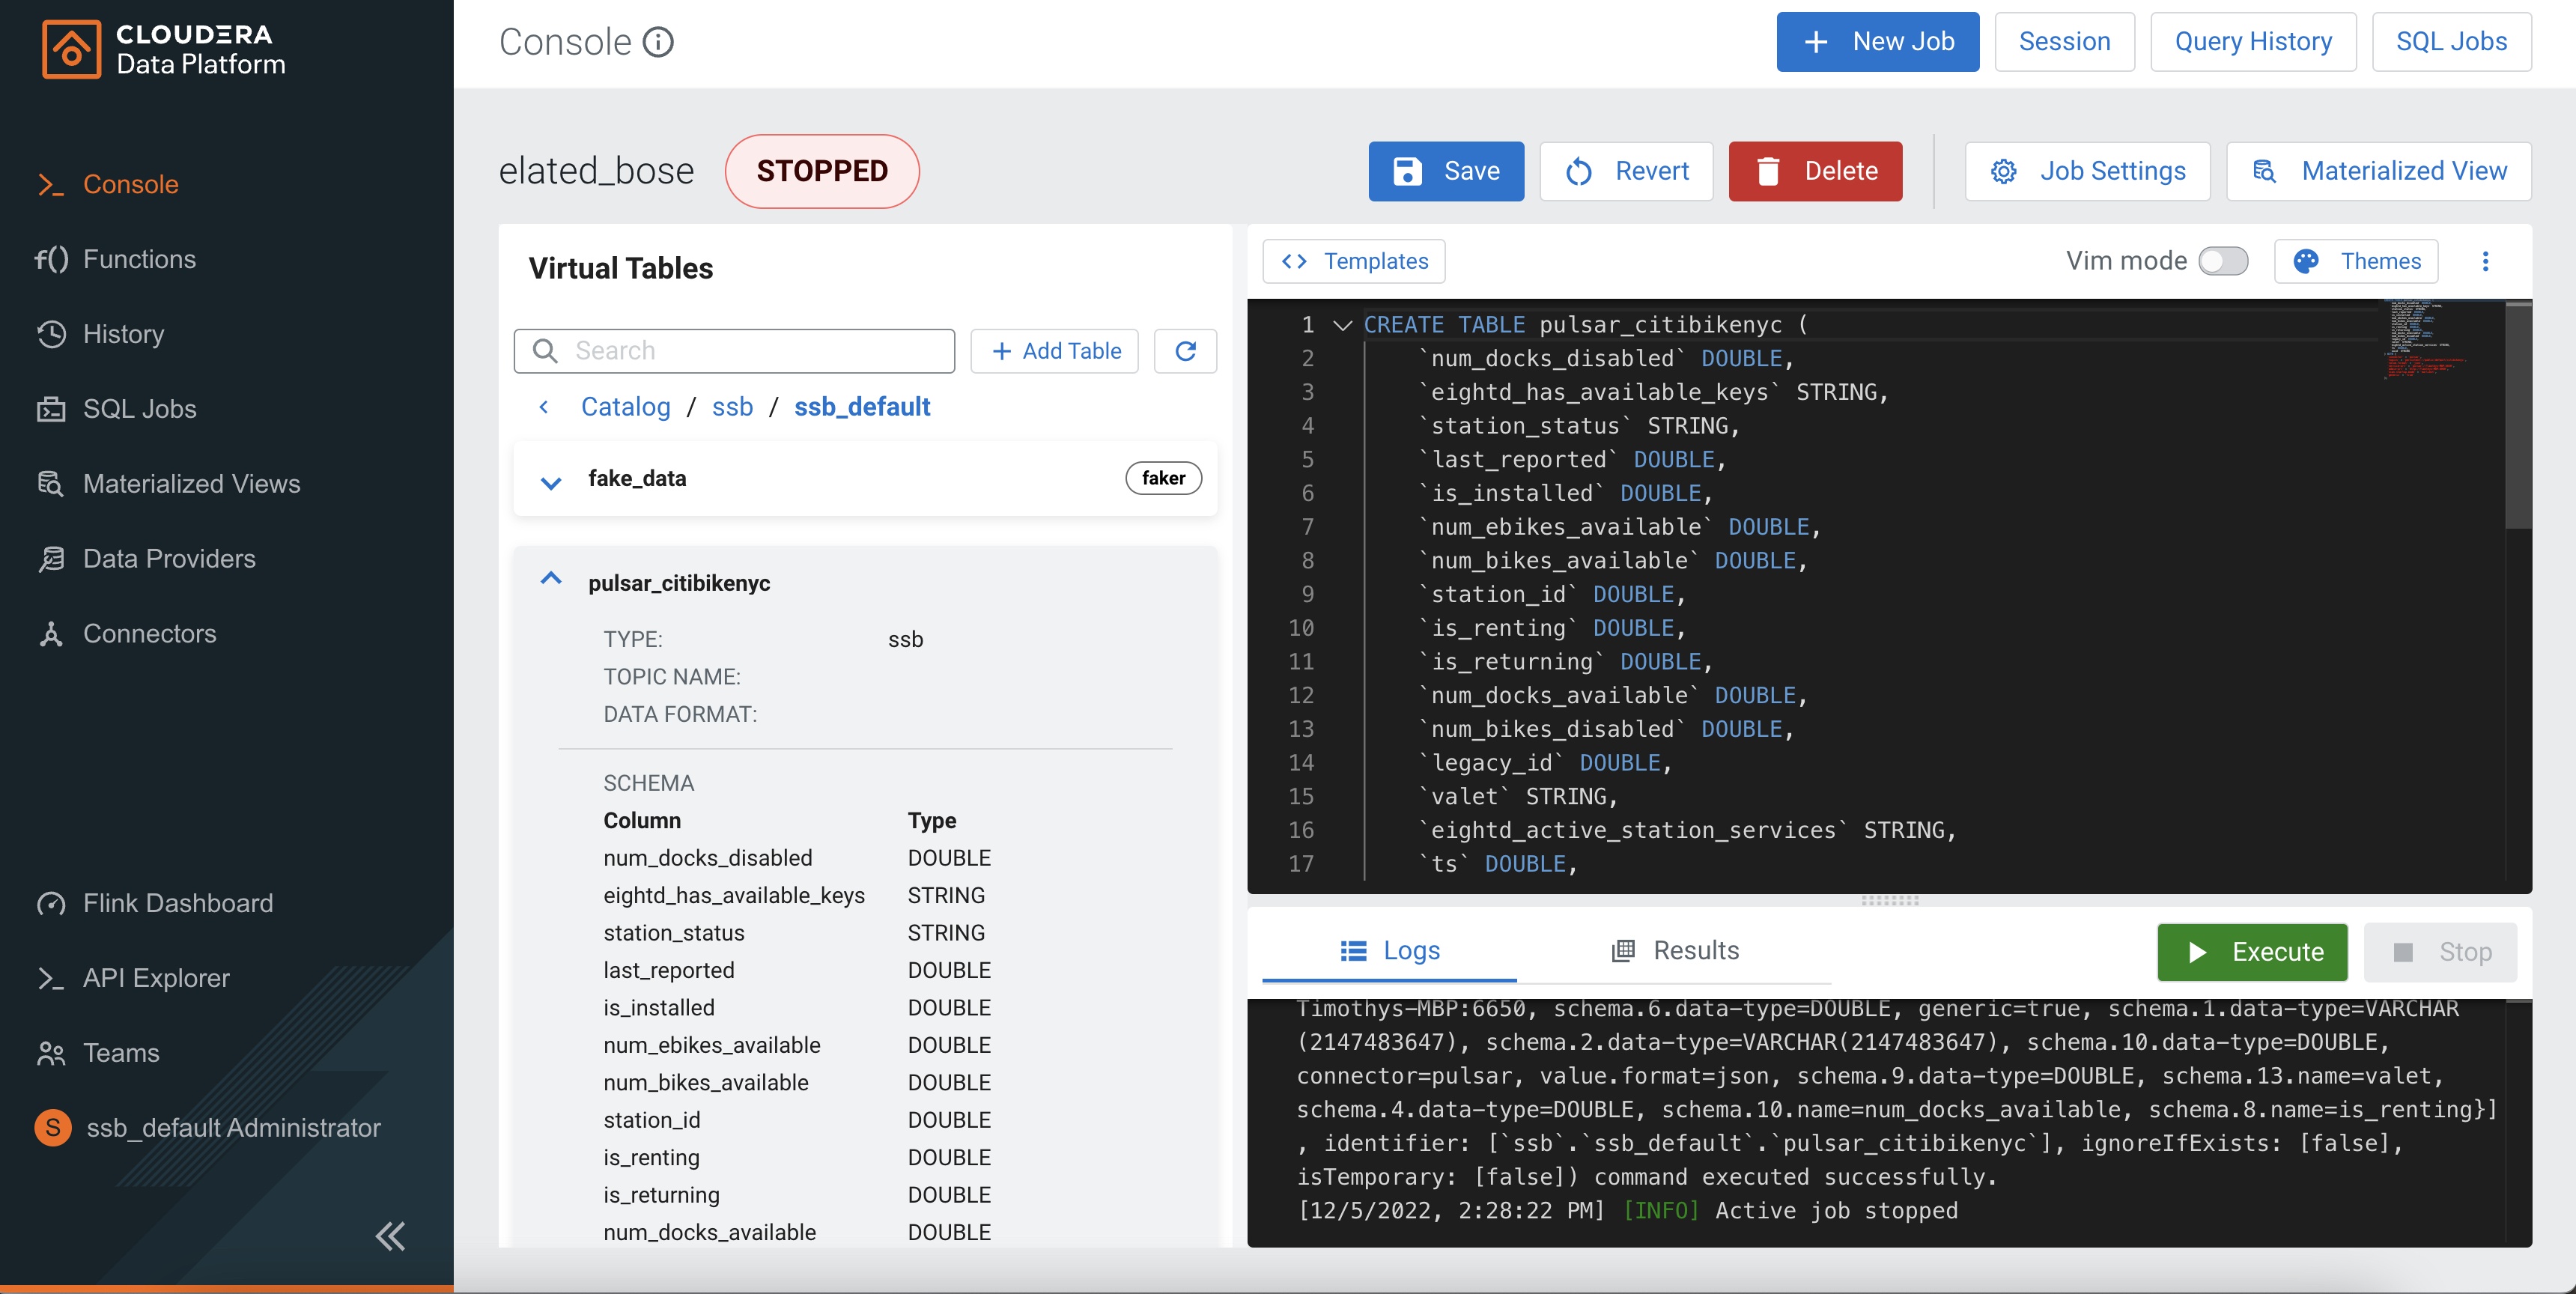The image size is (2576, 1294).
Task: Switch to the Results tab
Action: 1676,950
